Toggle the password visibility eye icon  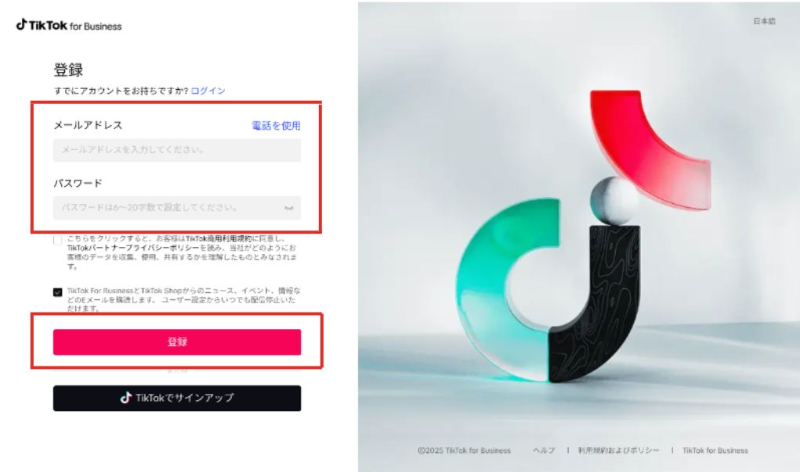[289, 208]
